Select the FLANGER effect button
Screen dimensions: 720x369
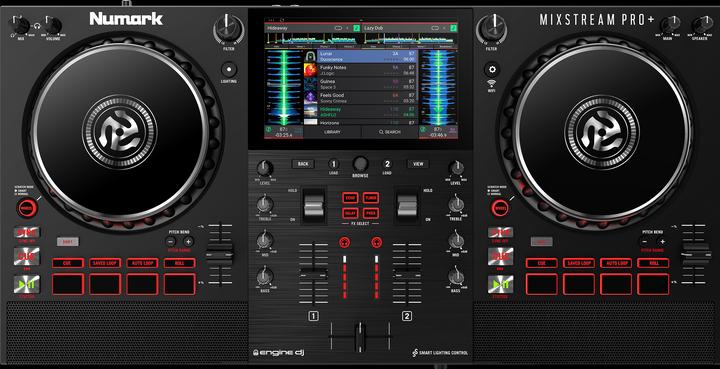(x=371, y=198)
